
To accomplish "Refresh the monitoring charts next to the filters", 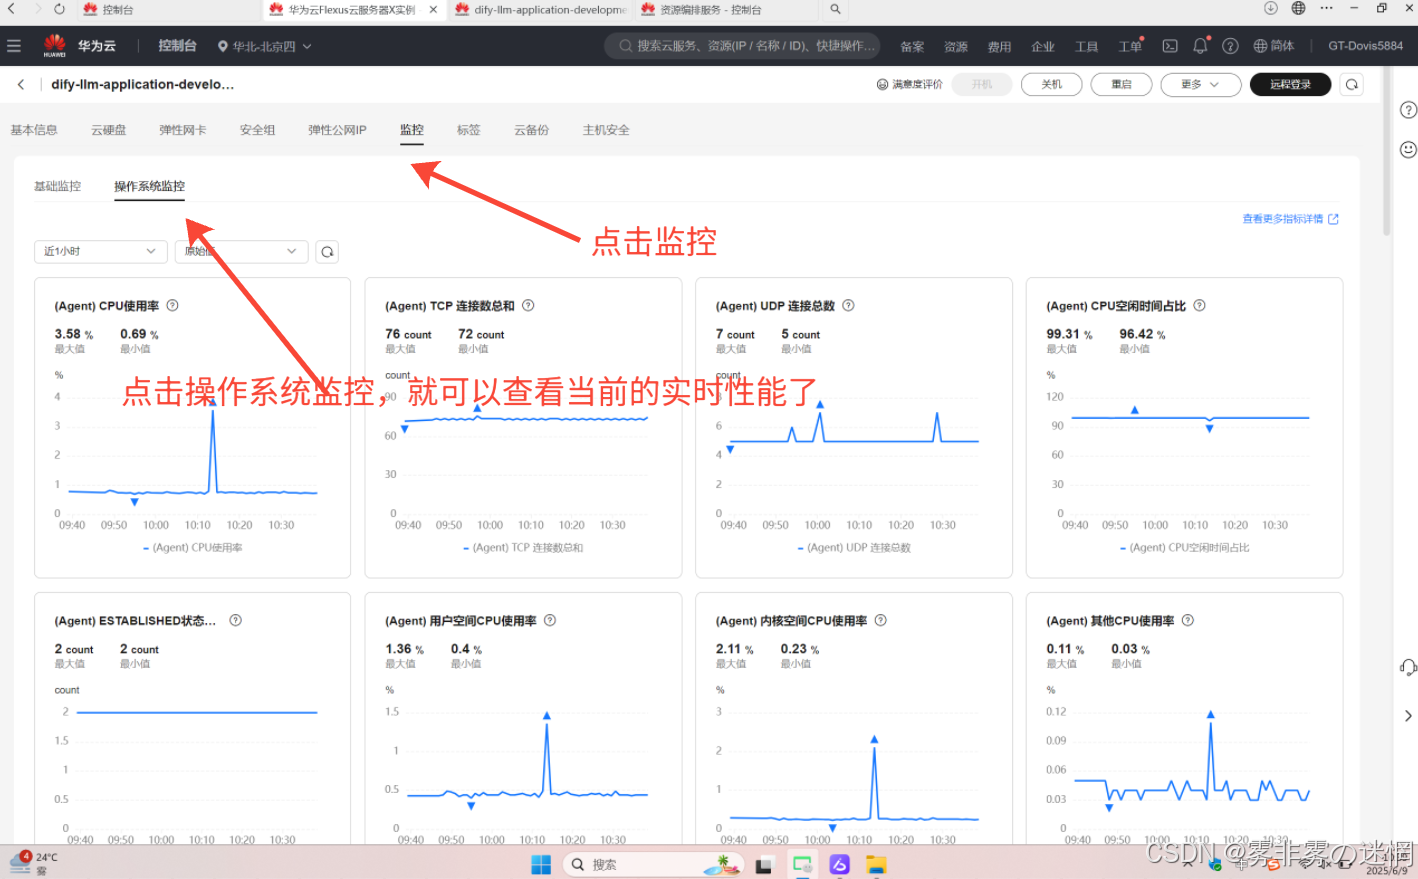I will point(327,252).
